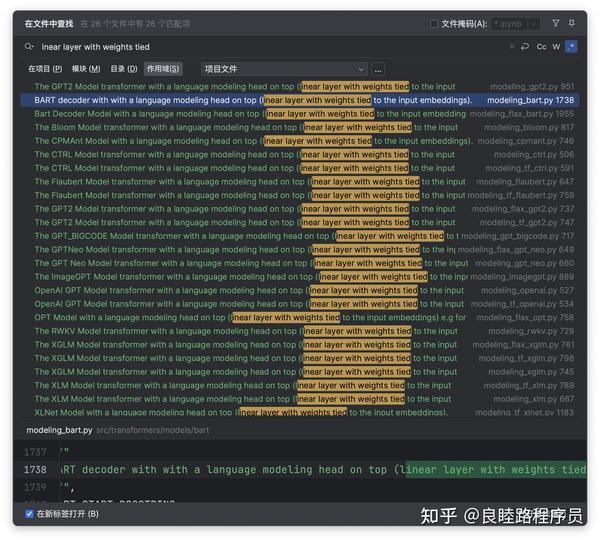Open the 项目文件 scope dropdown

pyautogui.click(x=284, y=69)
